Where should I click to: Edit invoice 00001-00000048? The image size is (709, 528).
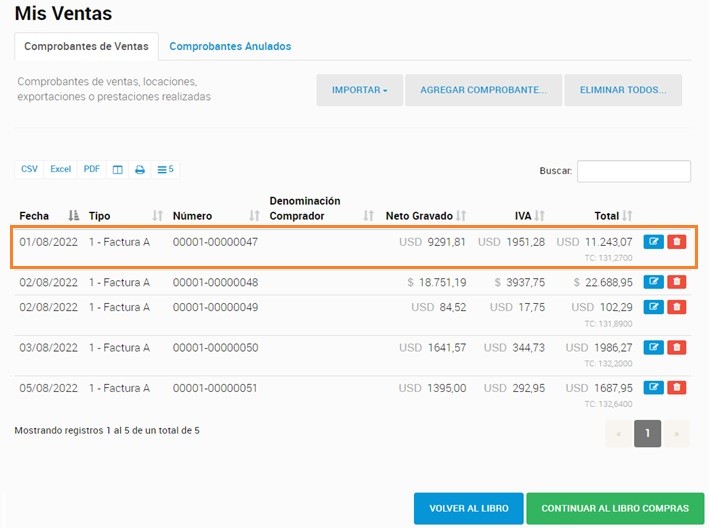tap(653, 282)
